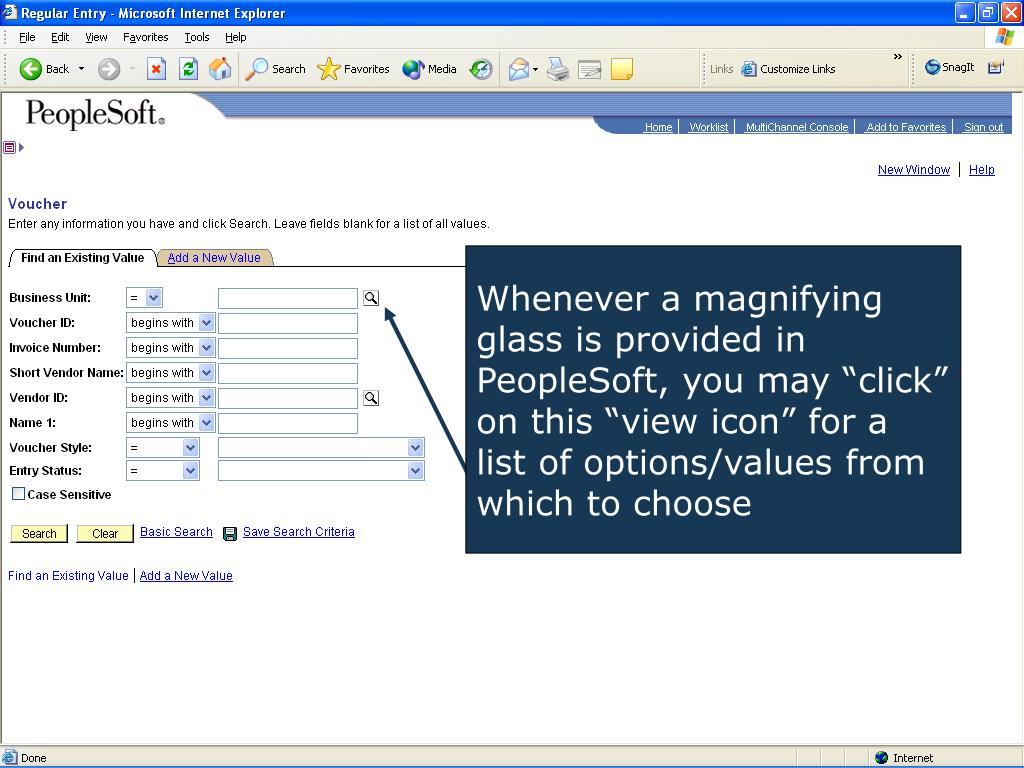1024x768 pixels.
Task: Open the Help menu
Action: point(236,37)
